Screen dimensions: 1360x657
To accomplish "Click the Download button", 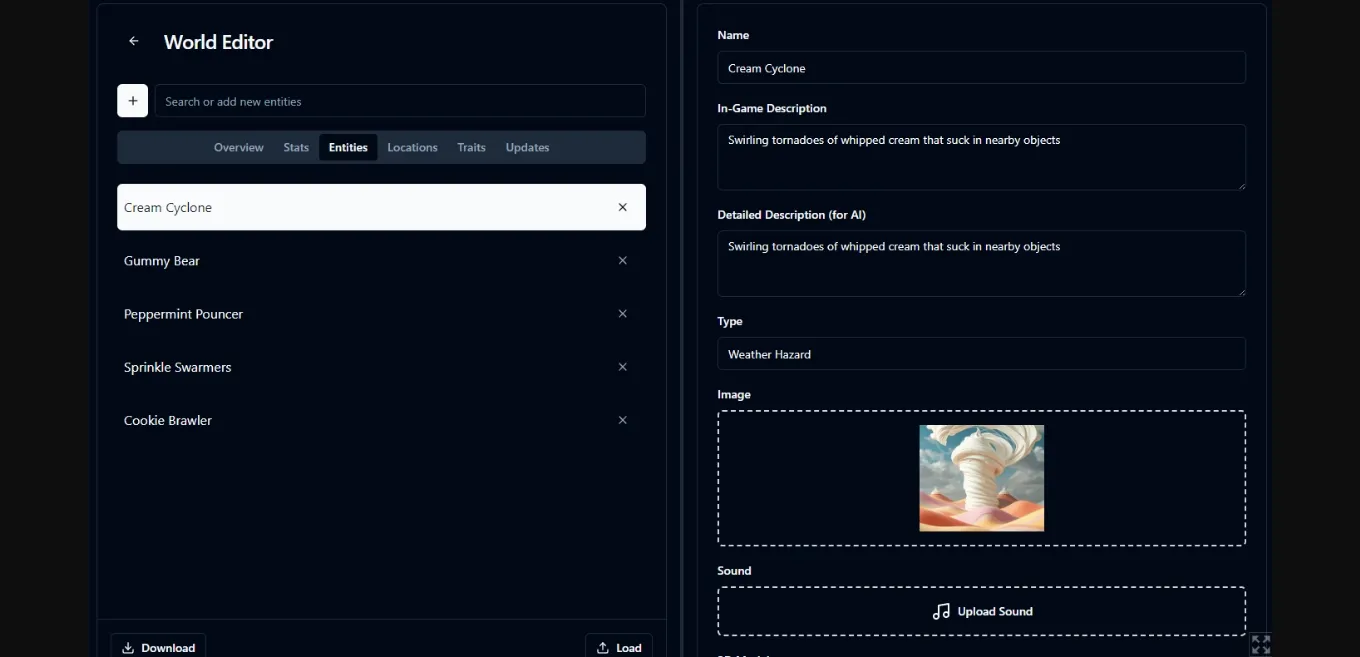I will [158, 647].
